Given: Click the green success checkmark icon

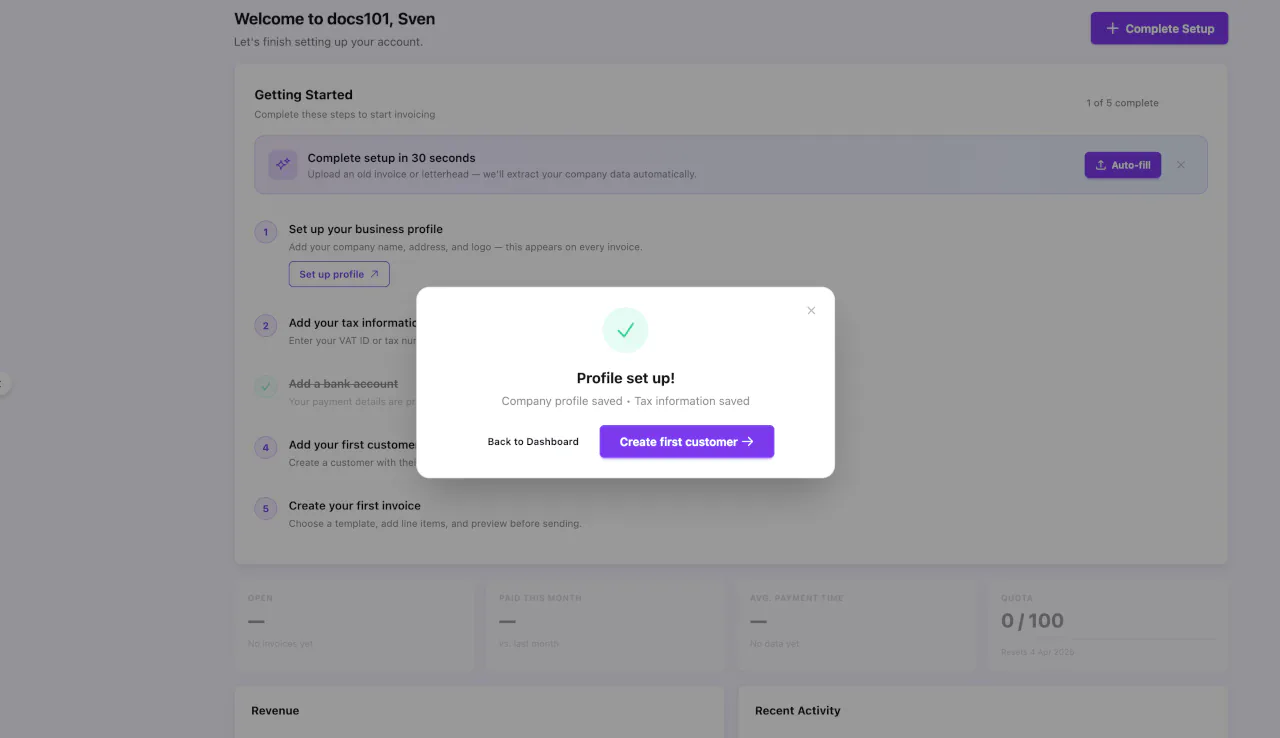Looking at the screenshot, I should pos(625,330).
